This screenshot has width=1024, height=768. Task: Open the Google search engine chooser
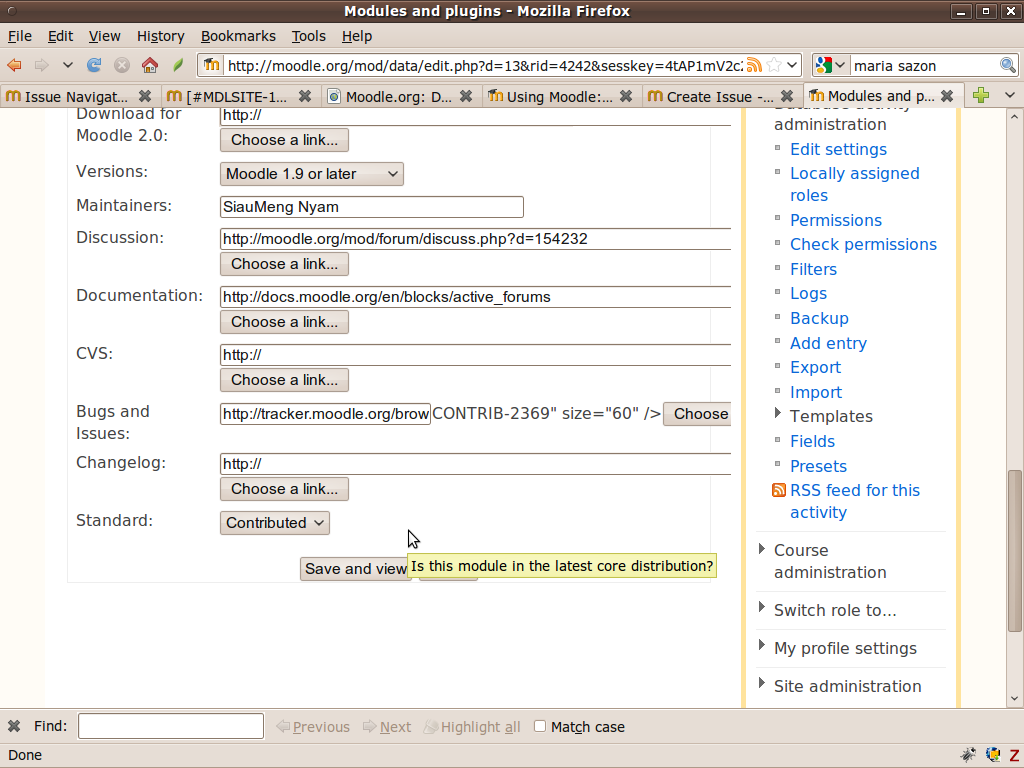tap(831, 65)
